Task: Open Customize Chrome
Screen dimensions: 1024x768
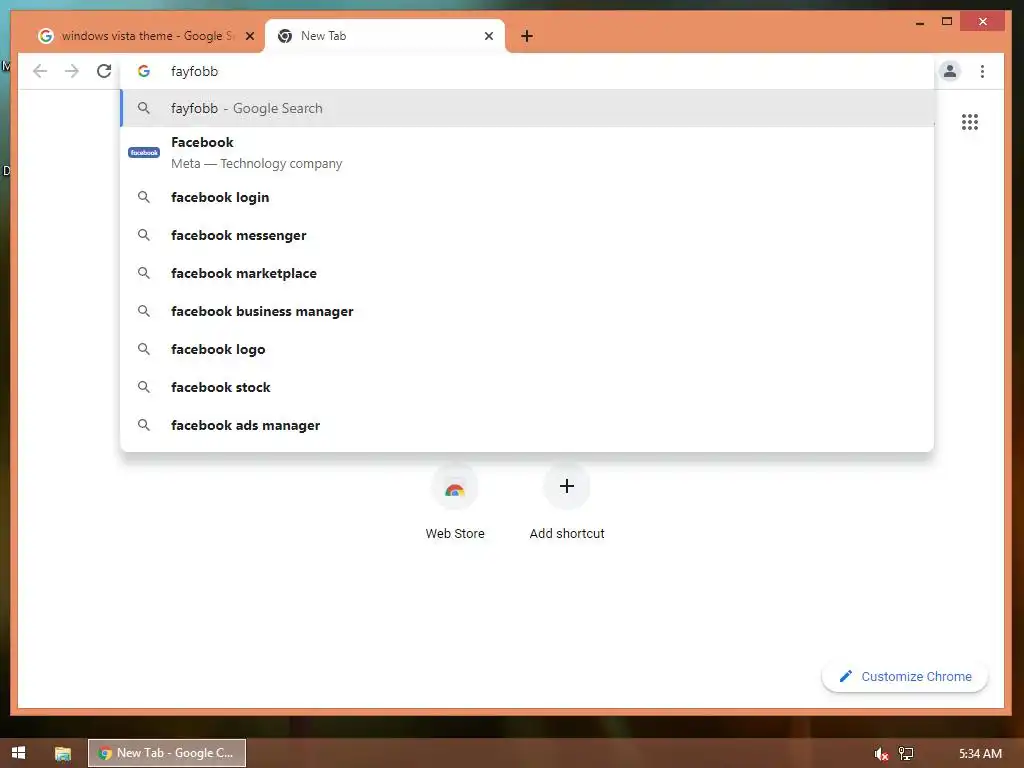Action: (904, 677)
